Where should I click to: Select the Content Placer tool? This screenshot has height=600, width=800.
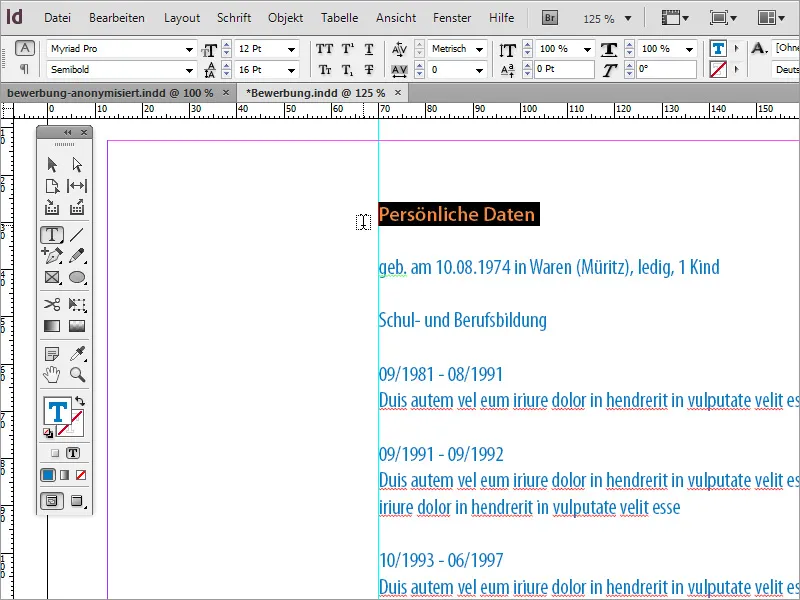77,207
